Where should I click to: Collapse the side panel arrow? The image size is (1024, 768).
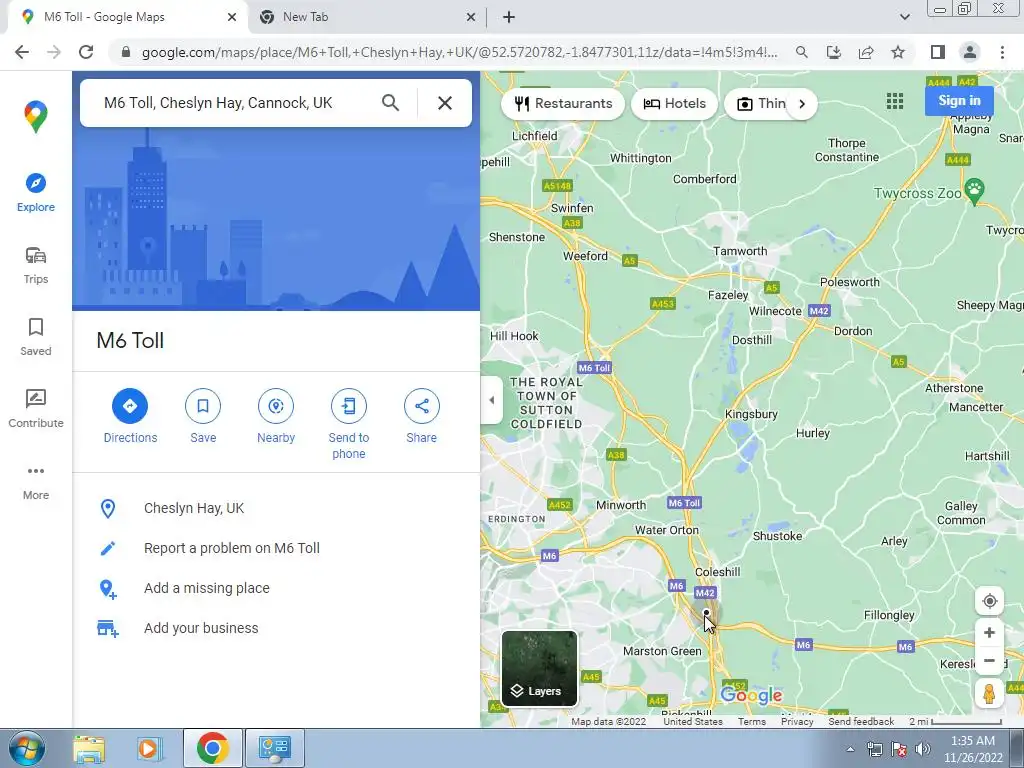pyautogui.click(x=492, y=400)
